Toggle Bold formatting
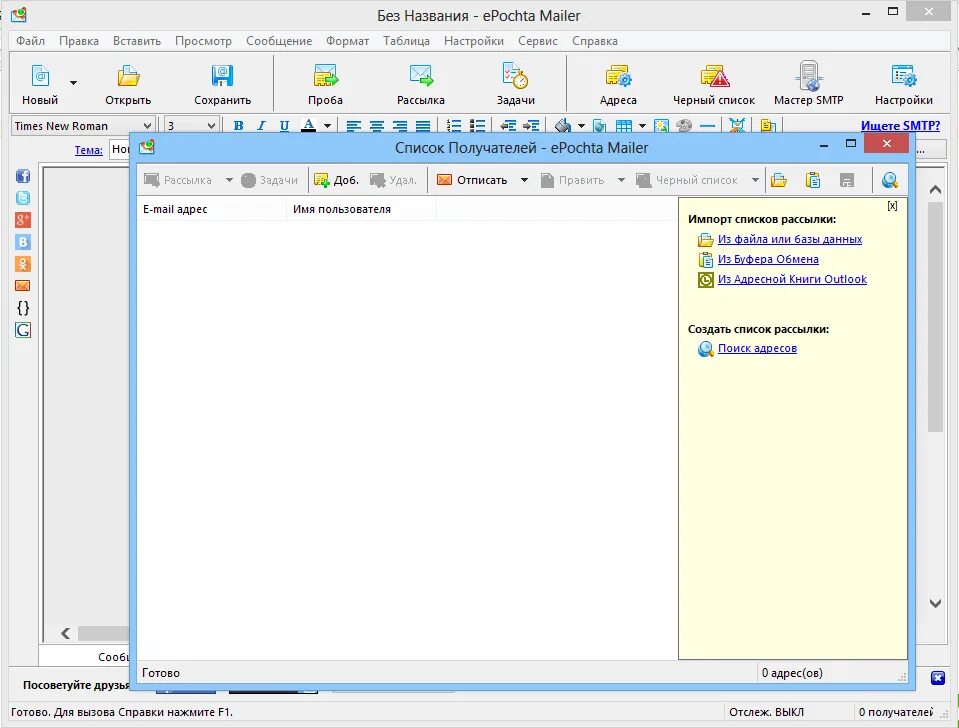The width and height of the screenshot is (959, 728). (239, 125)
